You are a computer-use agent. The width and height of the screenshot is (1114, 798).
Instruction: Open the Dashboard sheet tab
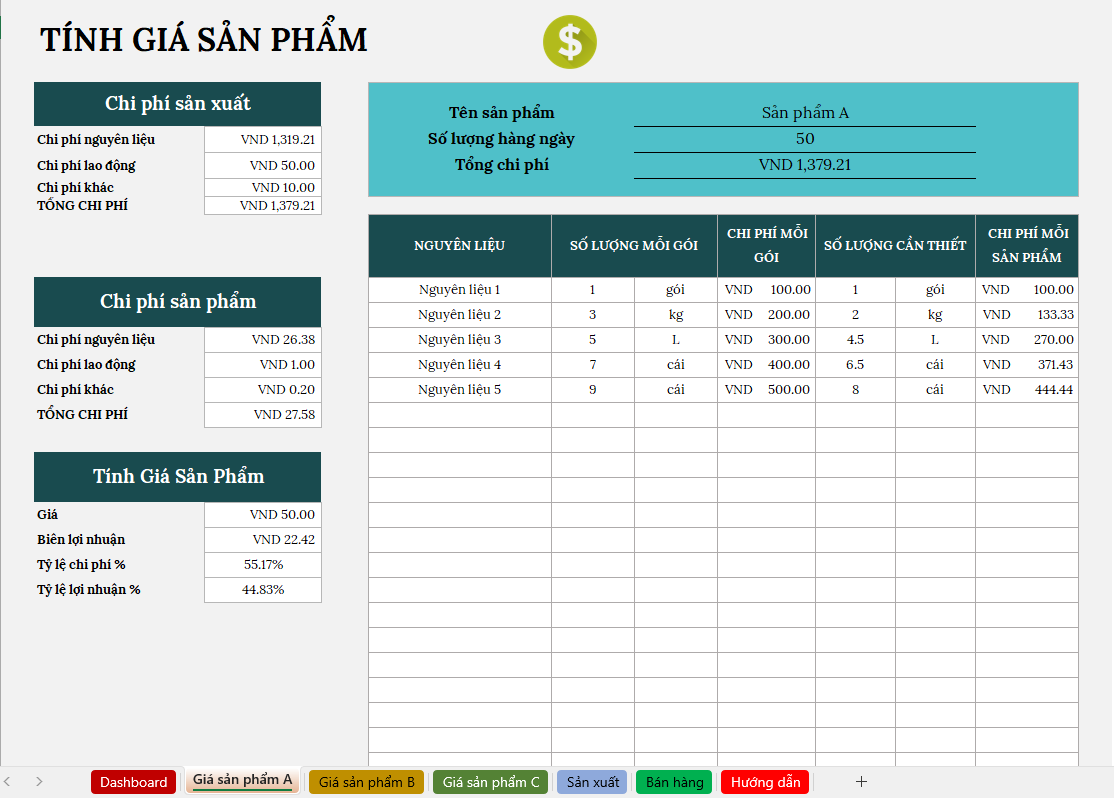click(133, 782)
